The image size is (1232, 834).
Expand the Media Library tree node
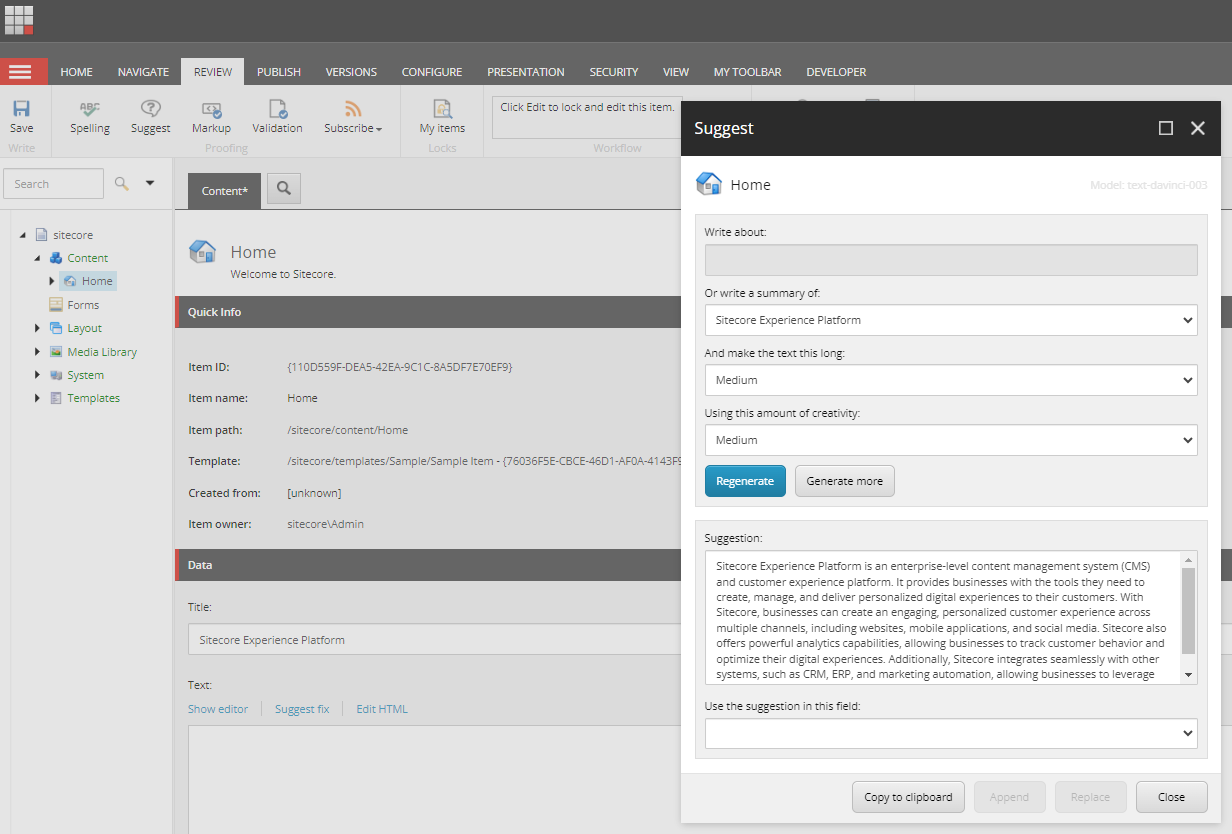38,352
